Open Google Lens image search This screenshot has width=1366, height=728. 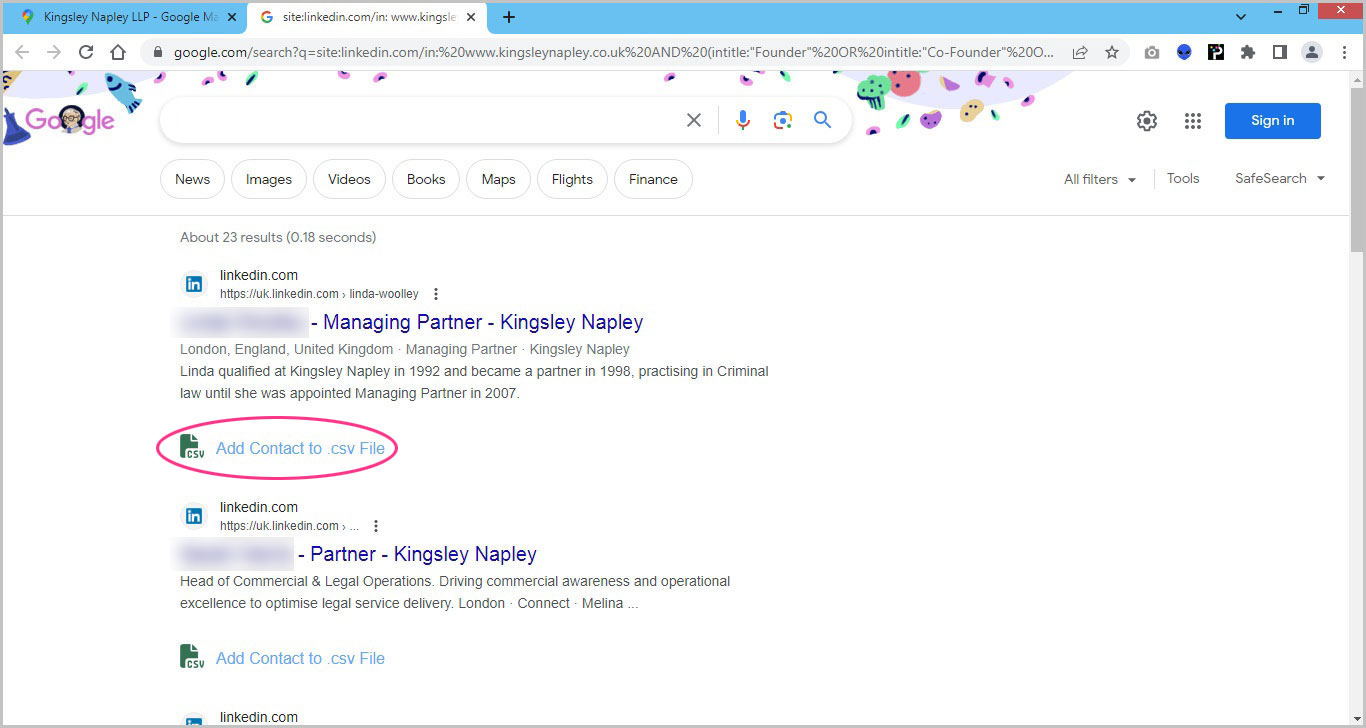782,121
